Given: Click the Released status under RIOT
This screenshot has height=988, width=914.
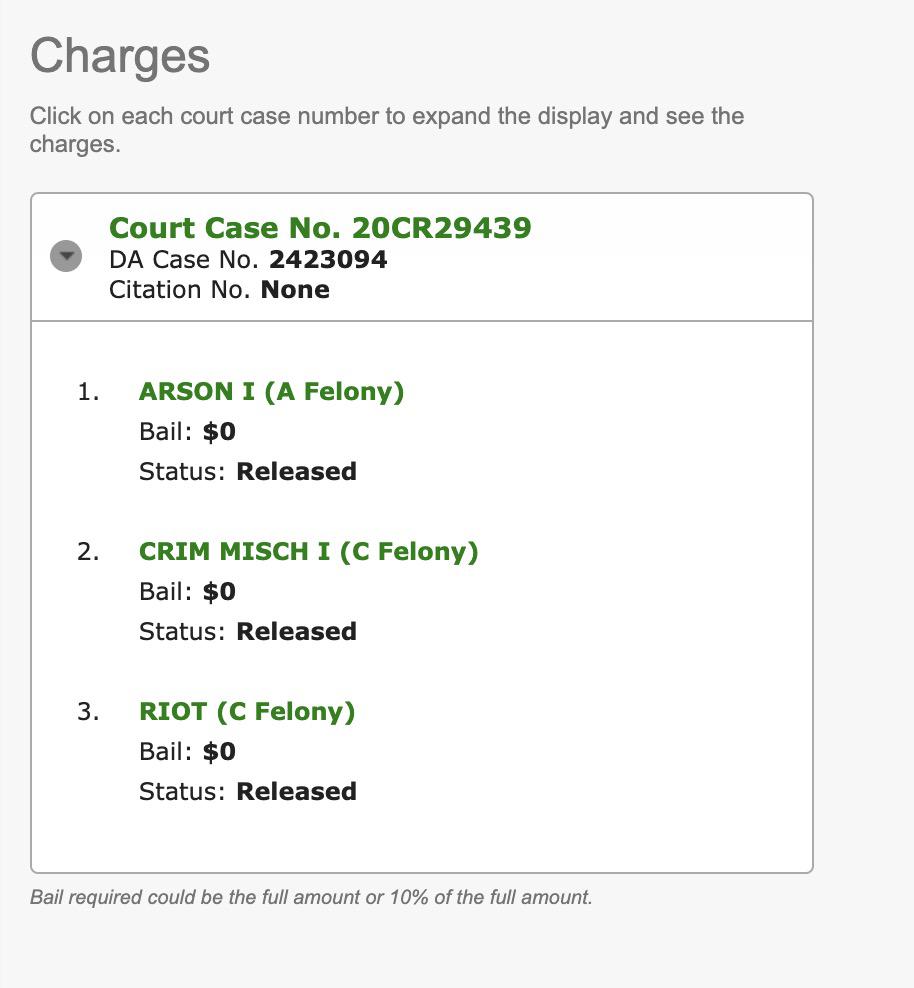Looking at the screenshot, I should (296, 792).
